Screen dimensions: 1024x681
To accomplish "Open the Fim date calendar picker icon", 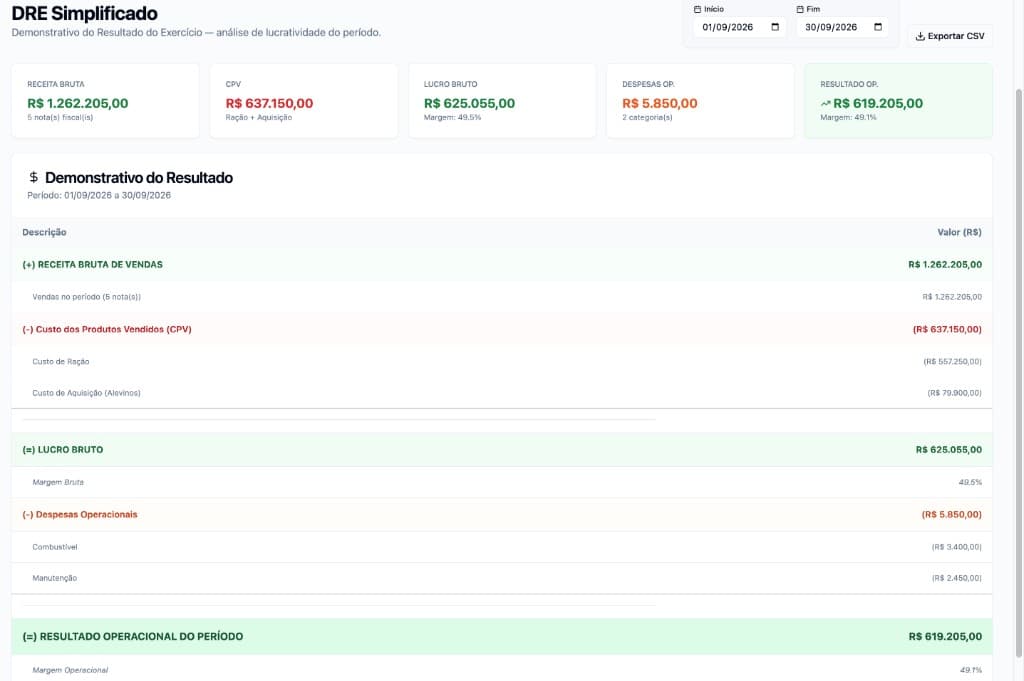I will [x=878, y=27].
